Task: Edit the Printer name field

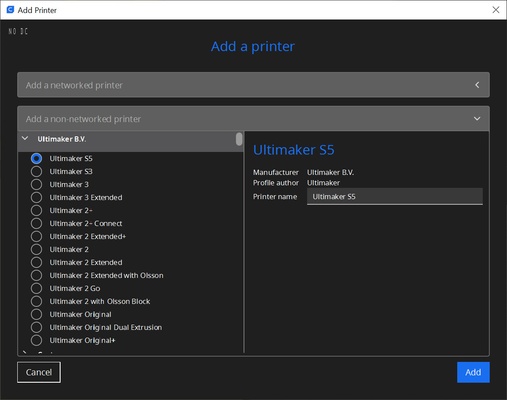Action: pyautogui.click(x=395, y=197)
